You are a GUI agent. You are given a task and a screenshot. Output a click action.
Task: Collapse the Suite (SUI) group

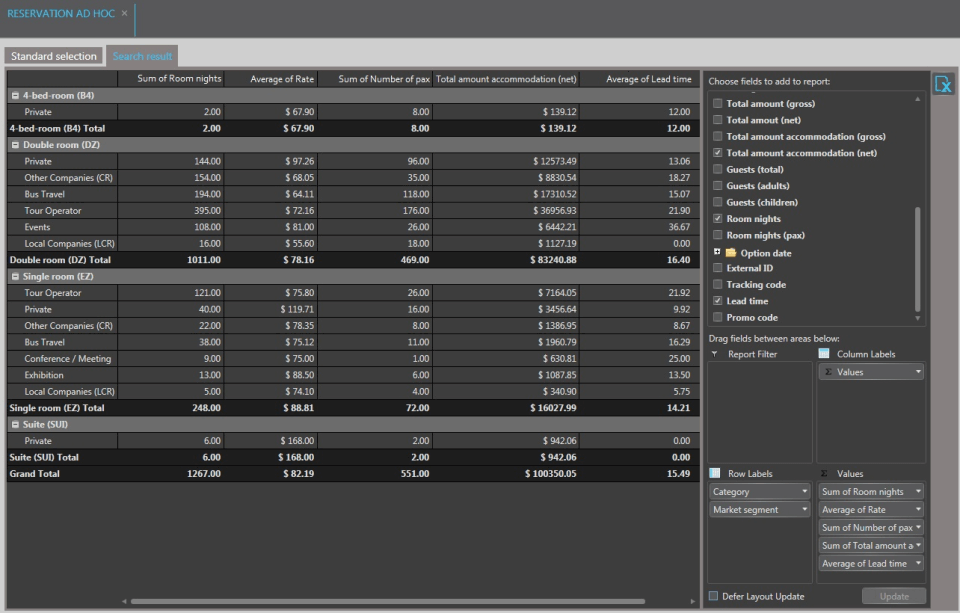[14, 424]
